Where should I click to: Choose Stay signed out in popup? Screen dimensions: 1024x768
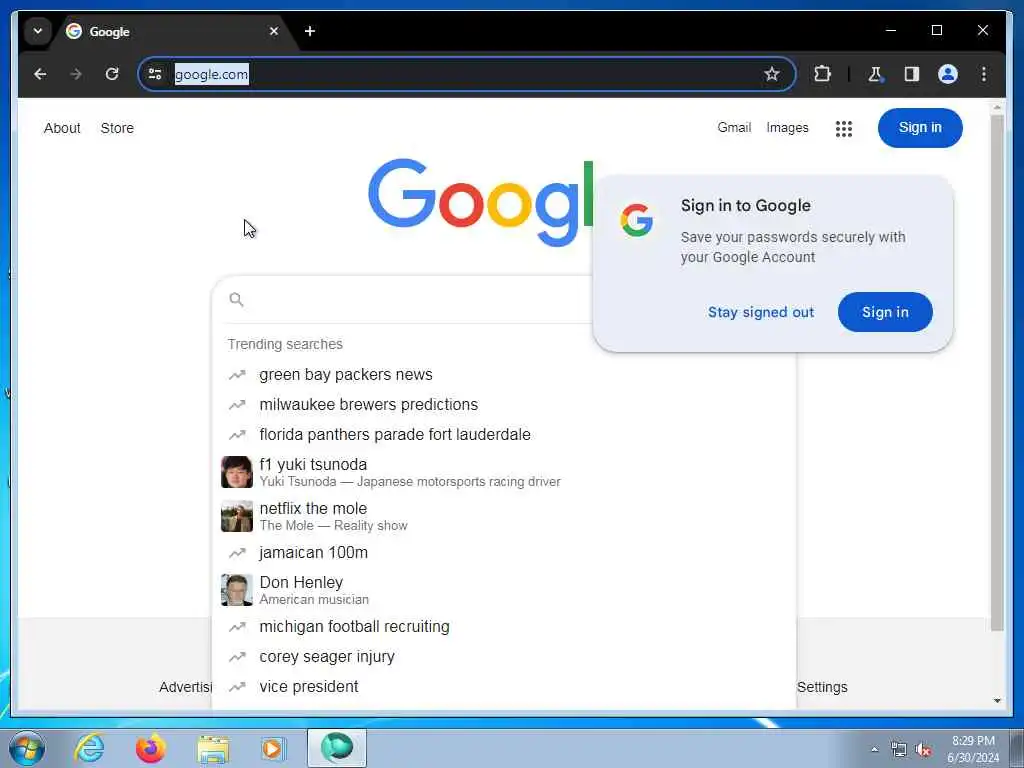click(x=761, y=312)
